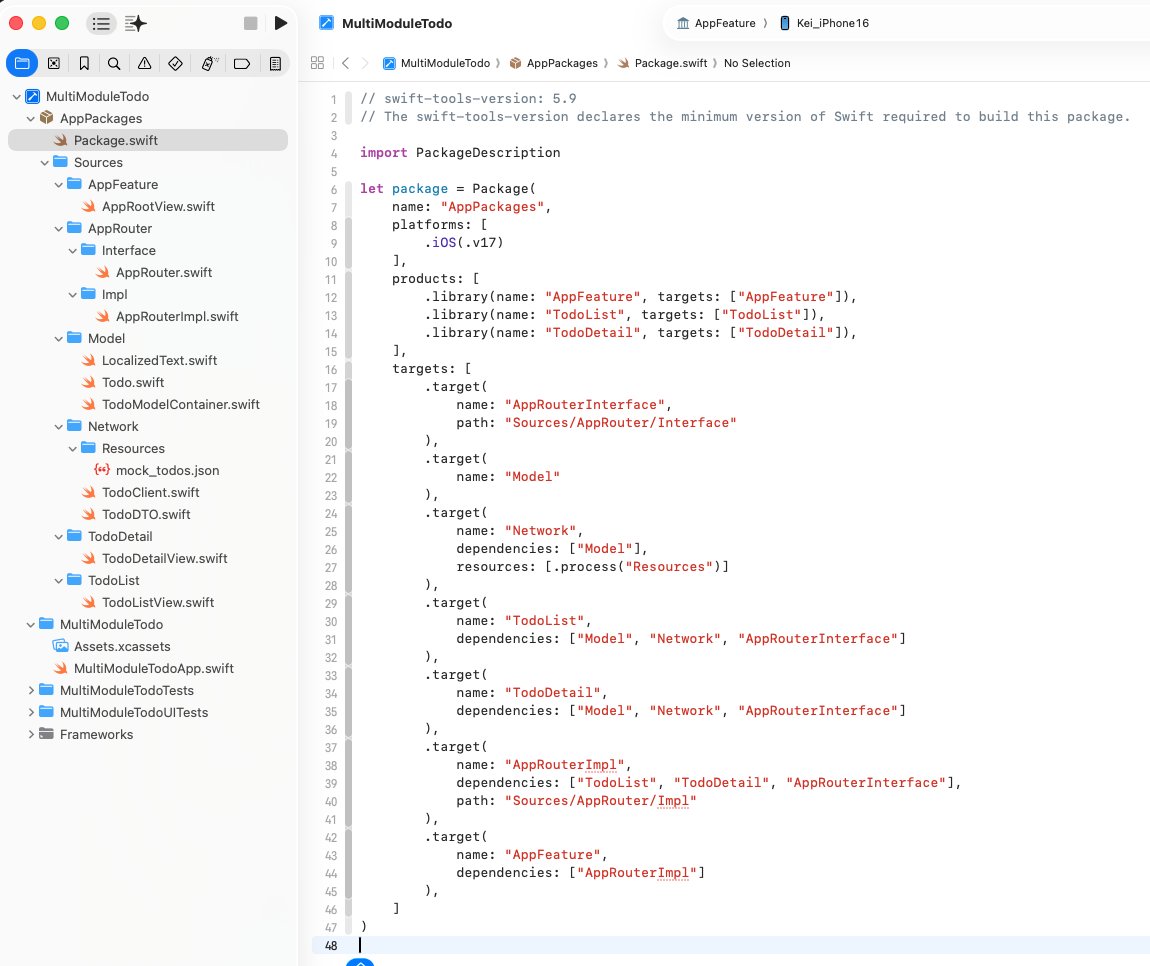Choose the Kei_iPhone16 run destination
The image size is (1150, 966).
click(x=824, y=23)
